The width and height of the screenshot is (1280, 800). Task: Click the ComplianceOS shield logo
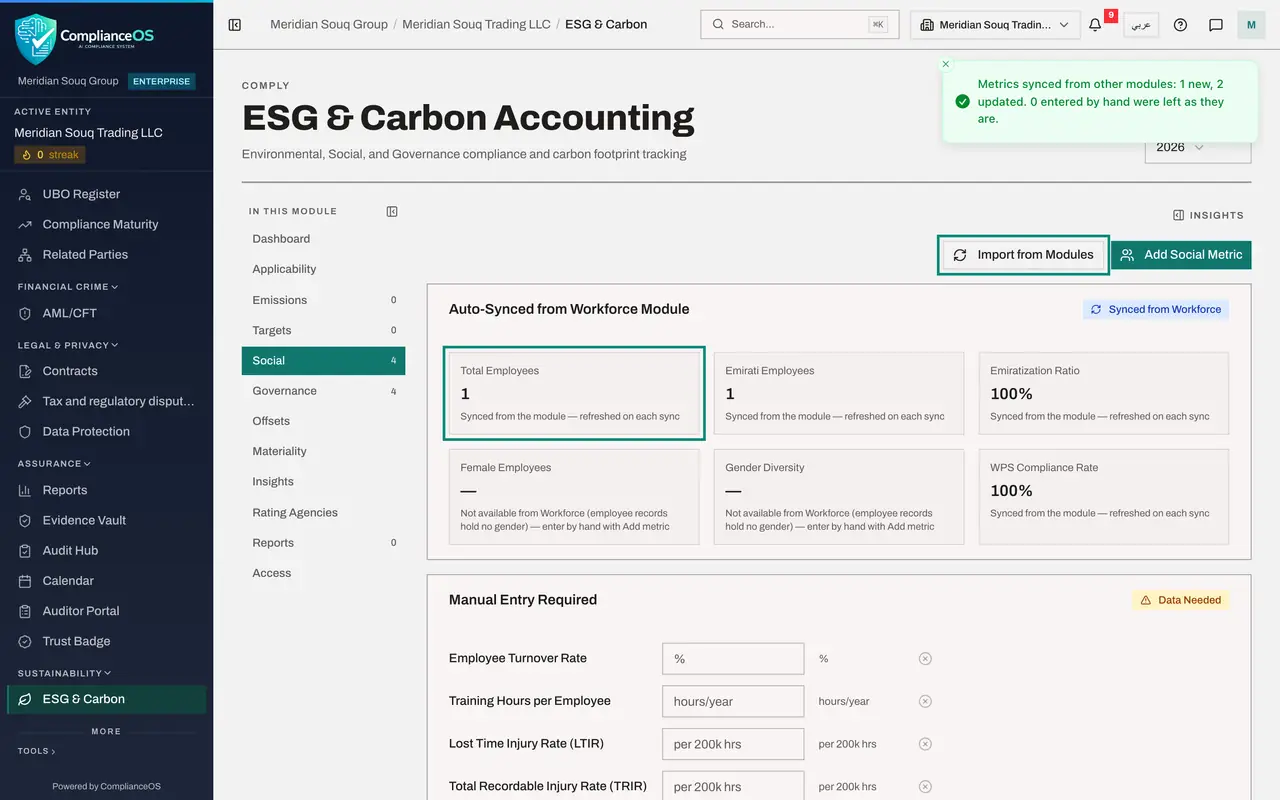[35, 38]
